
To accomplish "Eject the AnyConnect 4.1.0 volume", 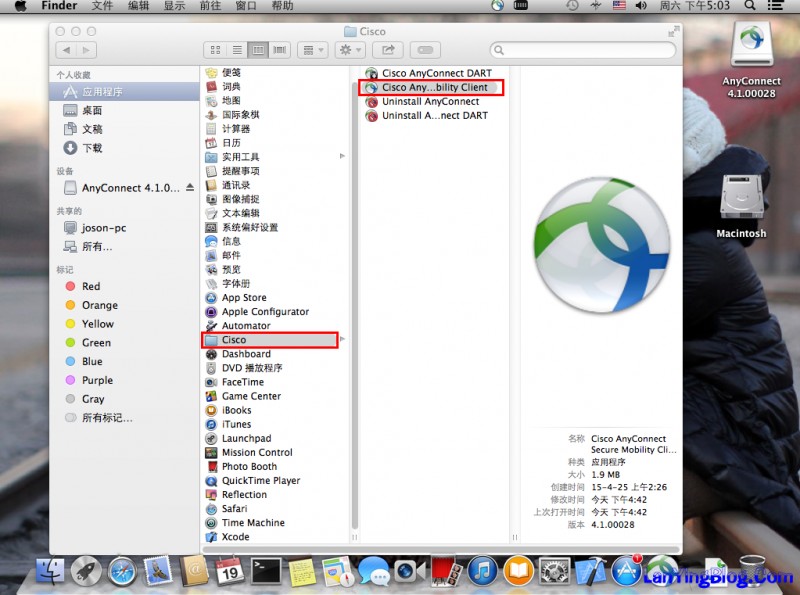I will (x=190, y=187).
